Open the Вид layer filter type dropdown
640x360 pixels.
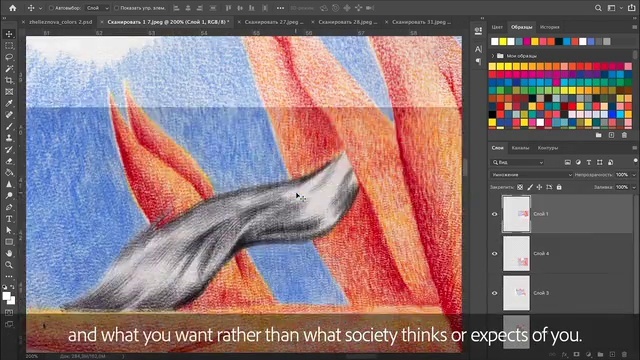click(x=518, y=162)
